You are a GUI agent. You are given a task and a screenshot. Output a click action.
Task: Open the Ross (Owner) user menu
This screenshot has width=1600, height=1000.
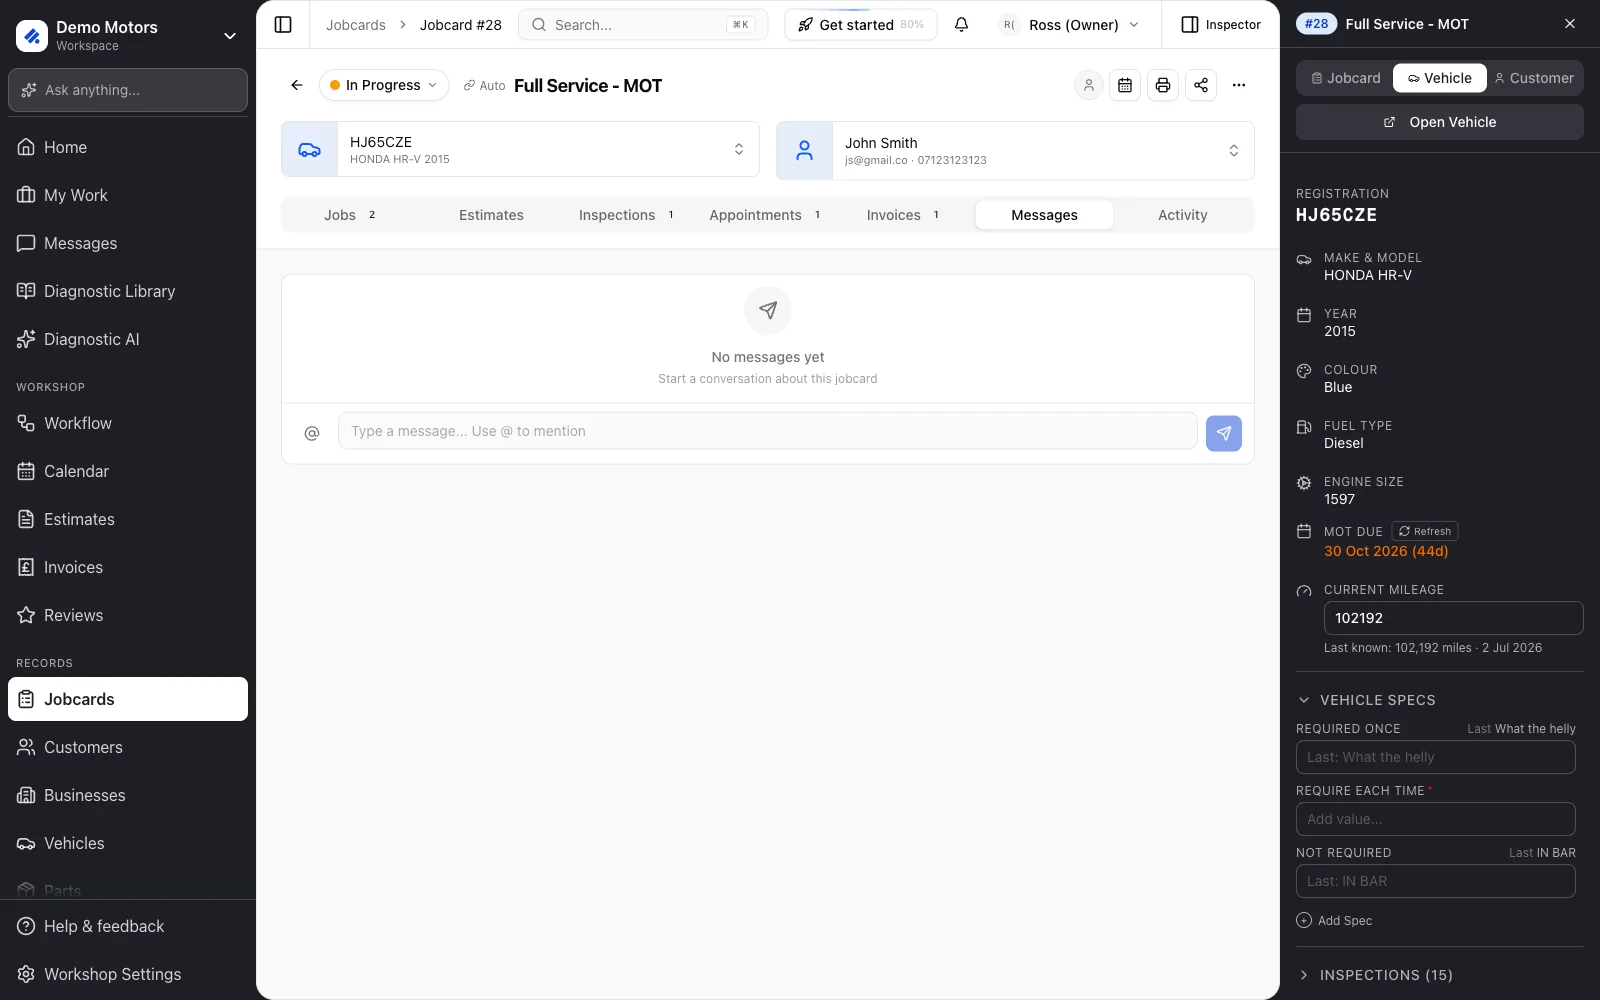[x=1071, y=25]
